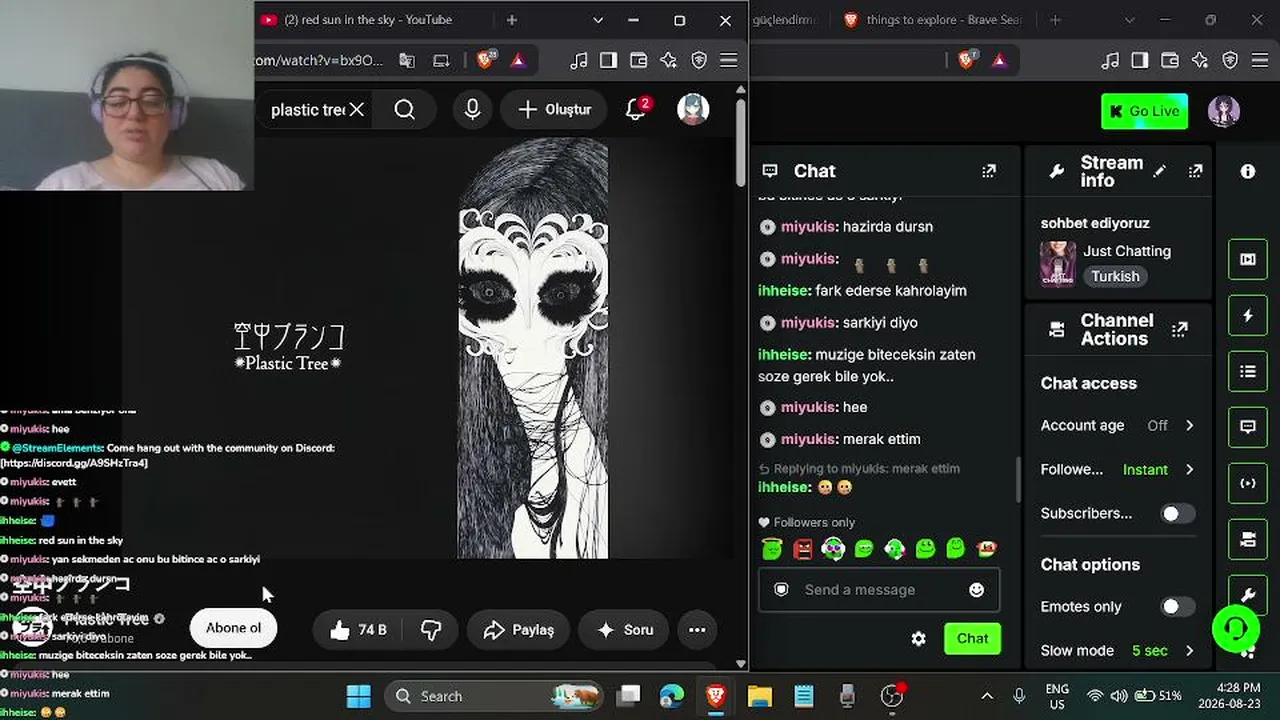Click the 'Send a message' chat input
Viewport: 1280px width, 720px height.
point(880,590)
